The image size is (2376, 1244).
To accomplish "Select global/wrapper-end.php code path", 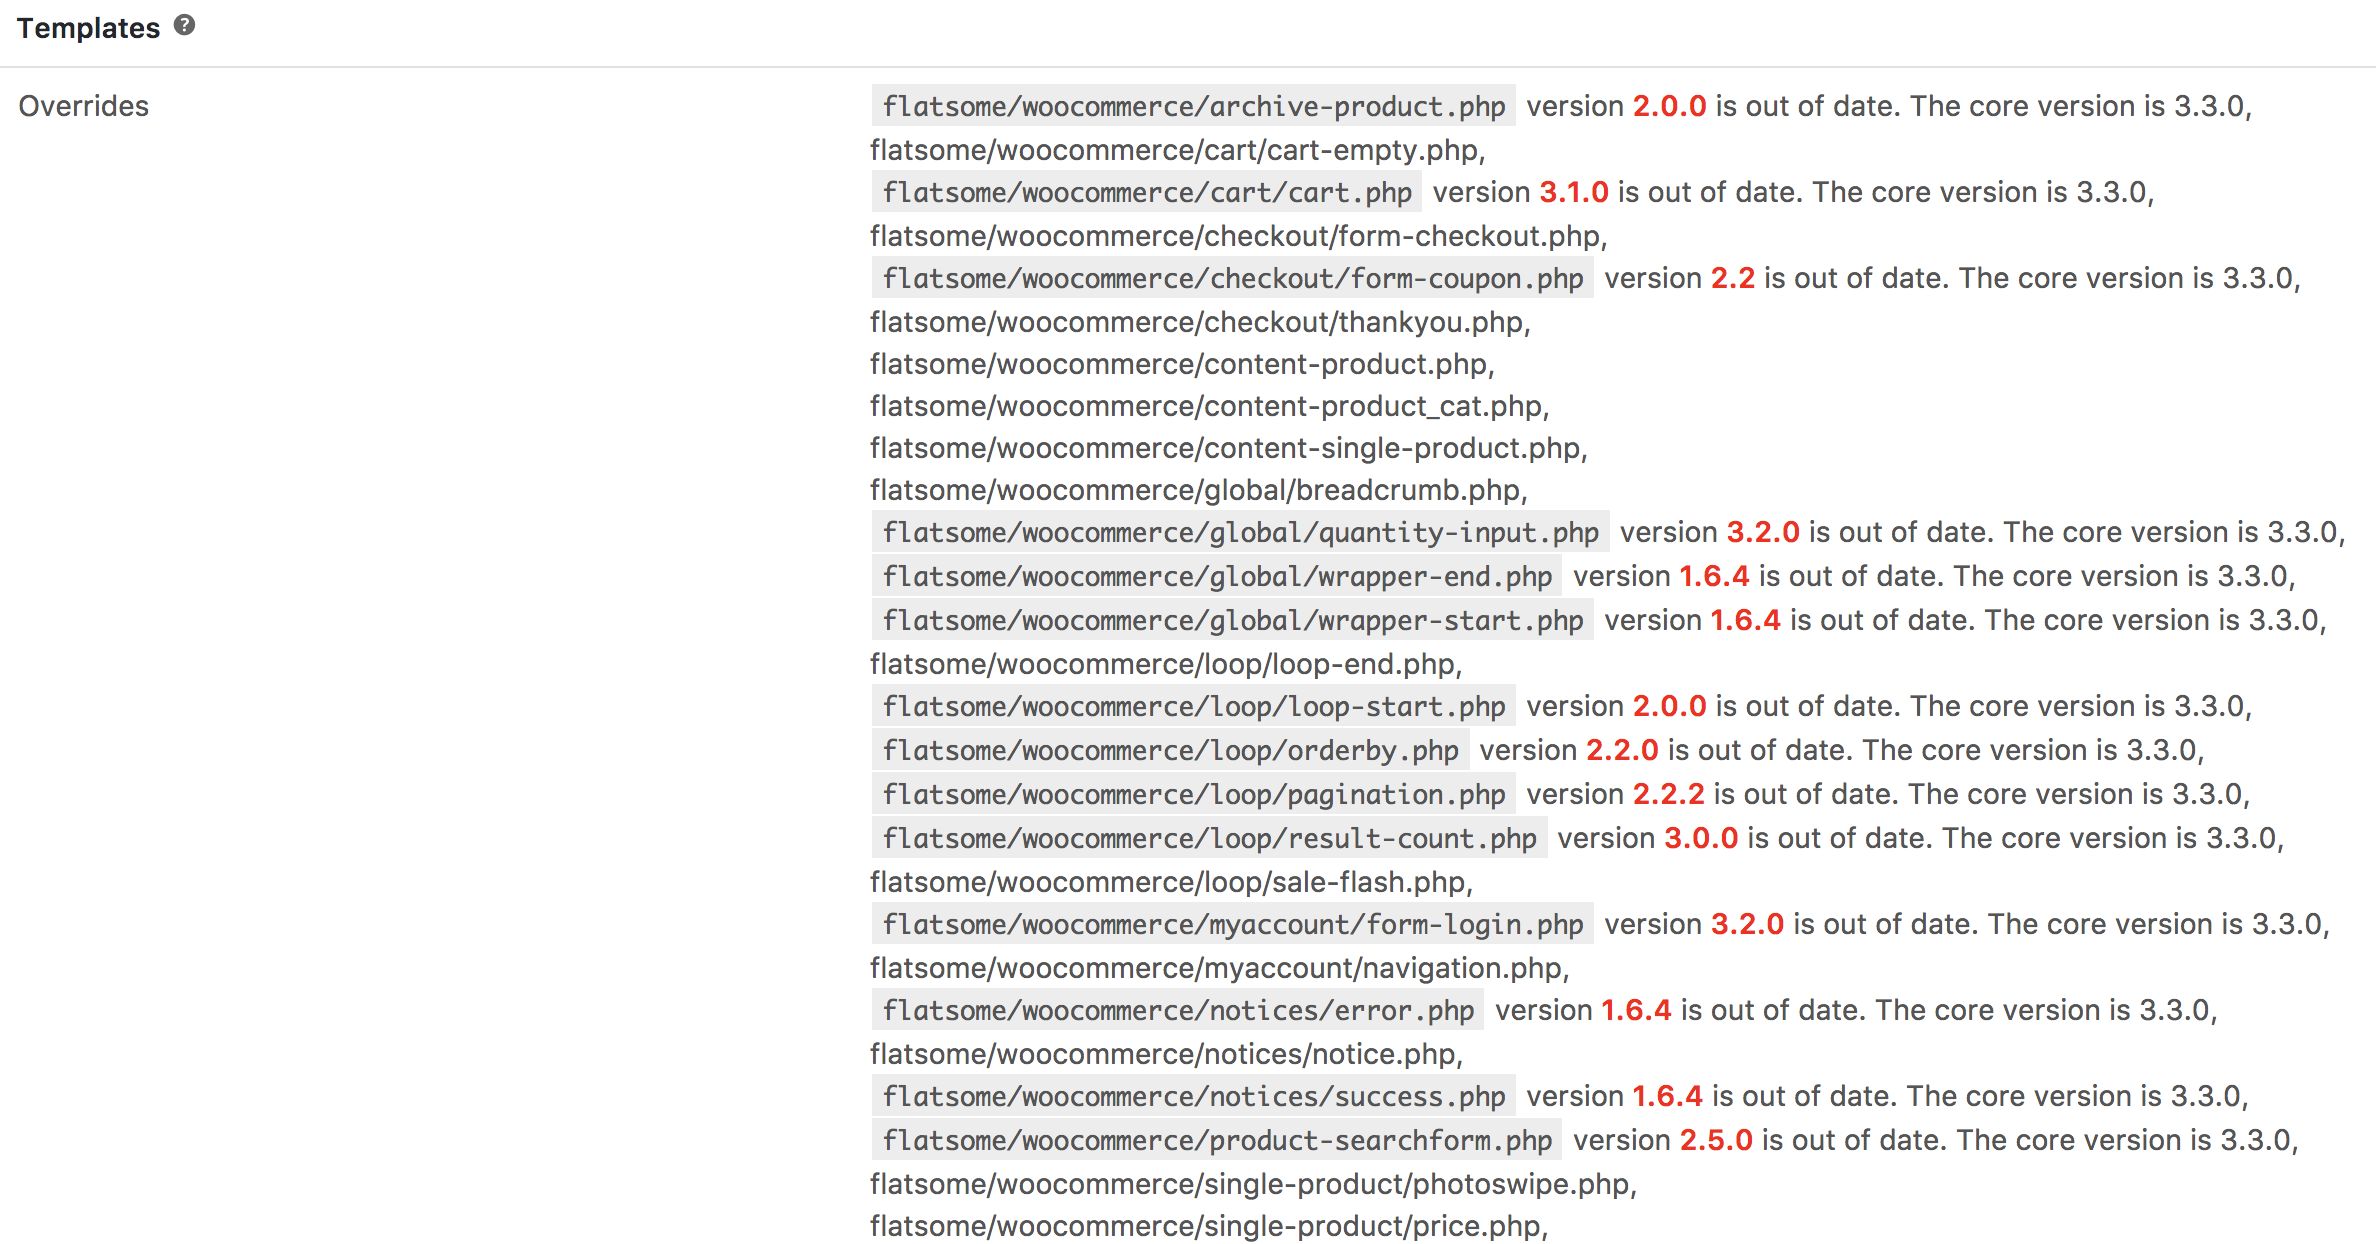I will (x=1216, y=576).
